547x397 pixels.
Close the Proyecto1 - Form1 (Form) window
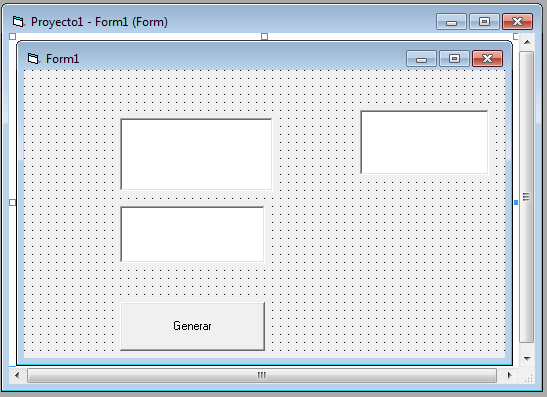(x=517, y=22)
